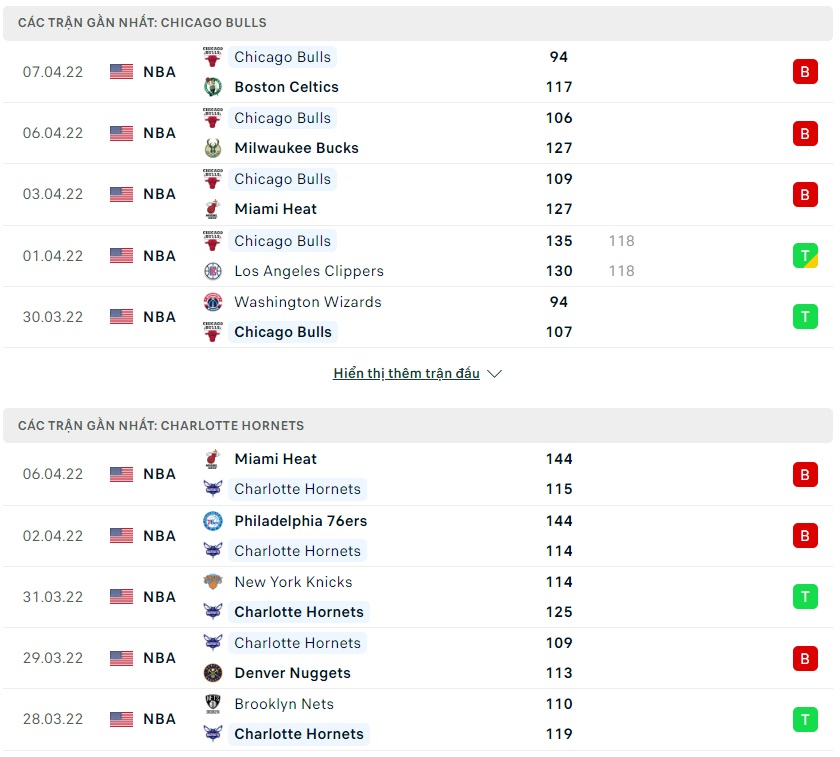Click the Denver Nuggets team logo
The image size is (840, 757).
(212, 673)
